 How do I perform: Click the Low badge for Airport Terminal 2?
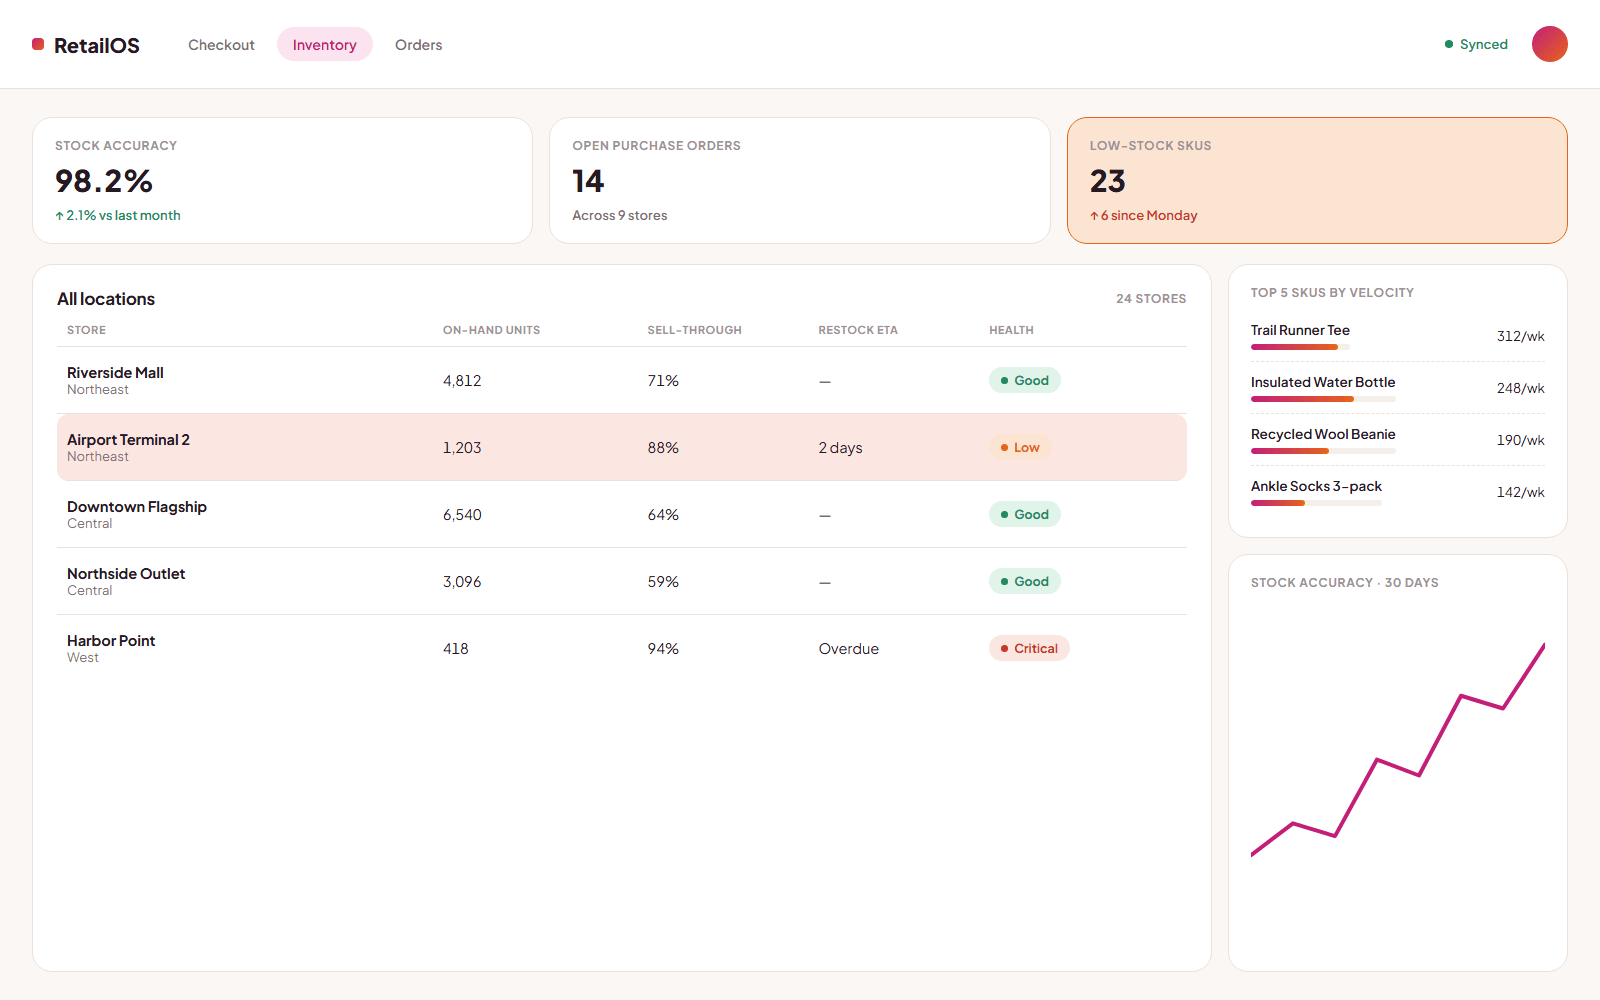1020,447
